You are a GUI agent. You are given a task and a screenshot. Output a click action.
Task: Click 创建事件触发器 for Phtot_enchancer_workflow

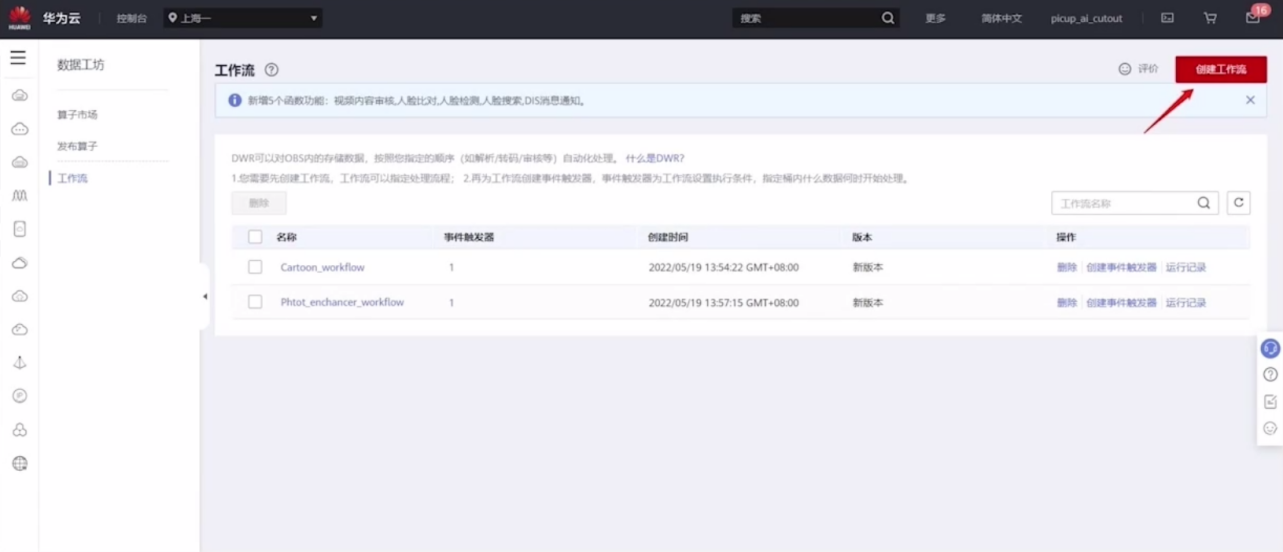pyautogui.click(x=1121, y=302)
